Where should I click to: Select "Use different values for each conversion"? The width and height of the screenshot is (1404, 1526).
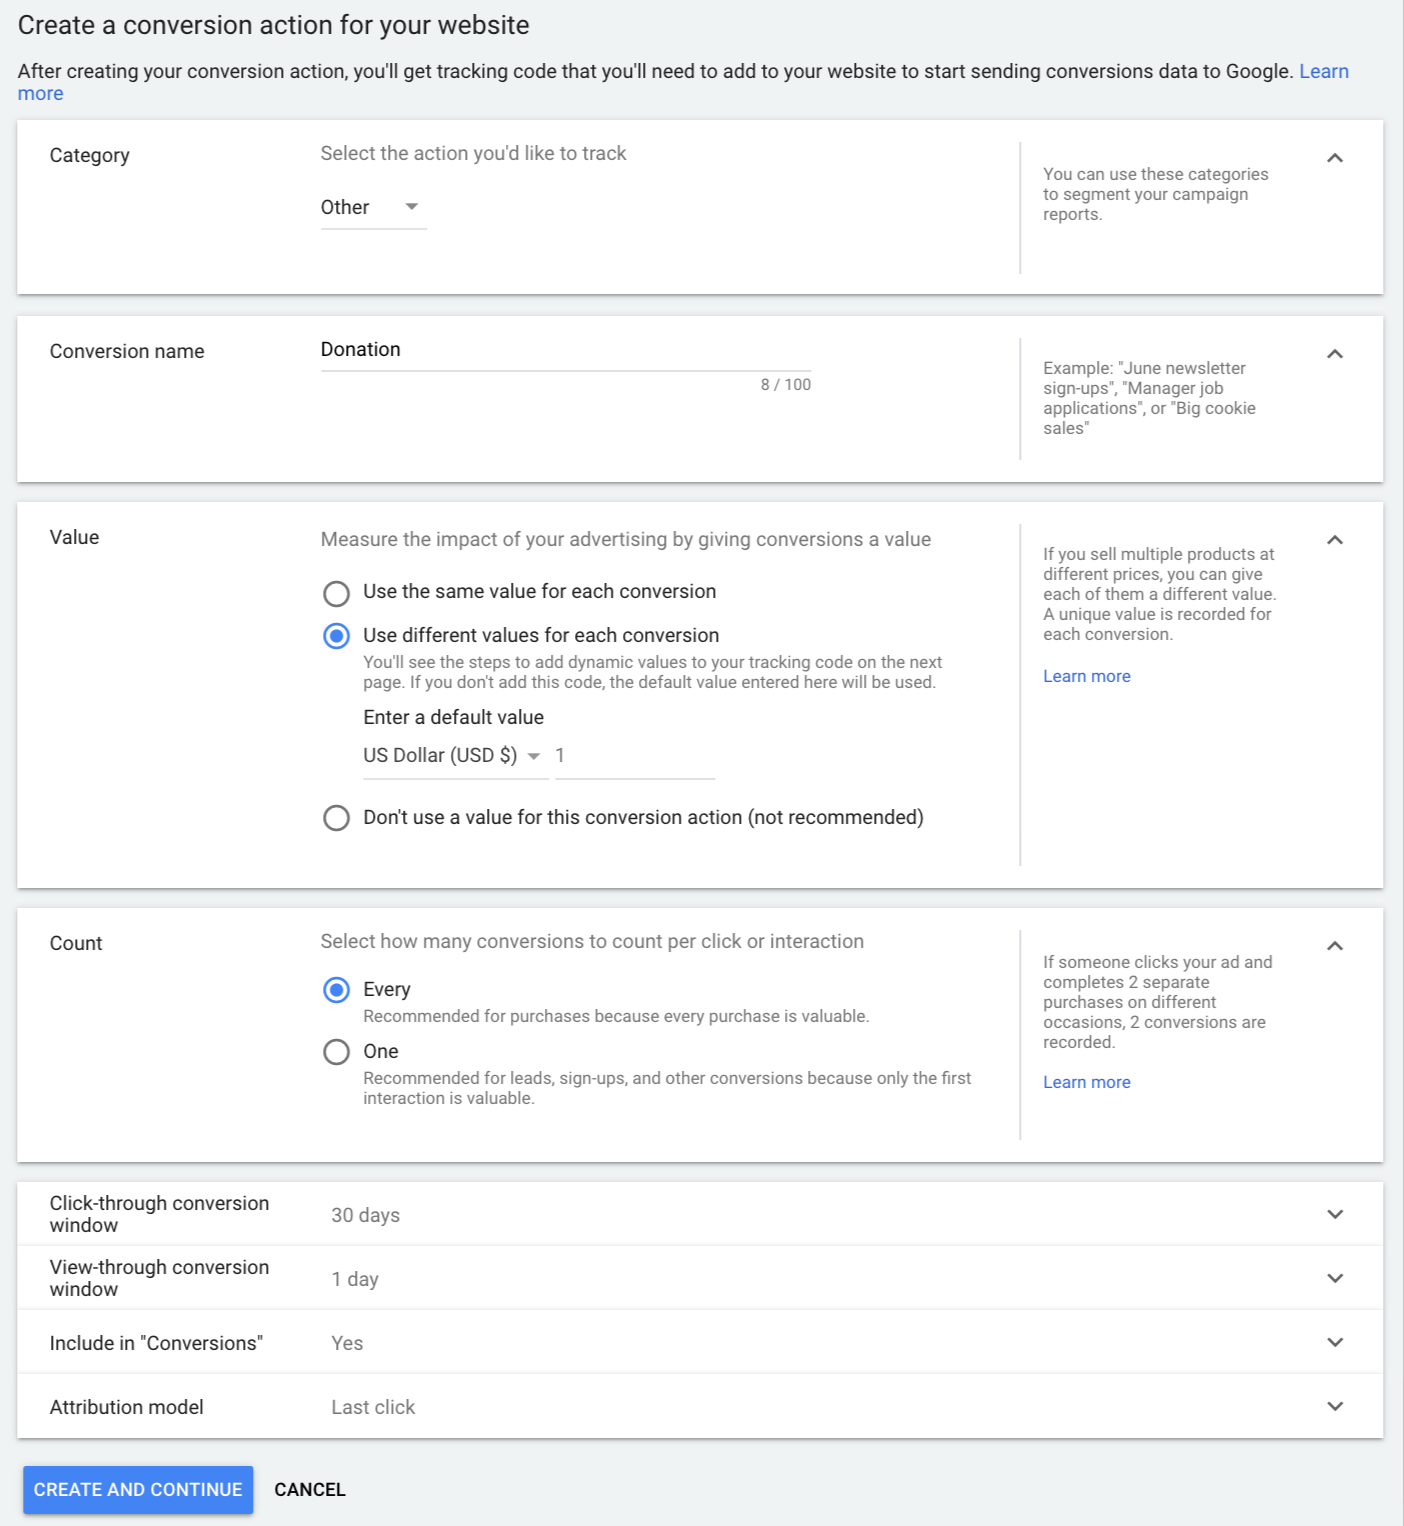coord(337,636)
